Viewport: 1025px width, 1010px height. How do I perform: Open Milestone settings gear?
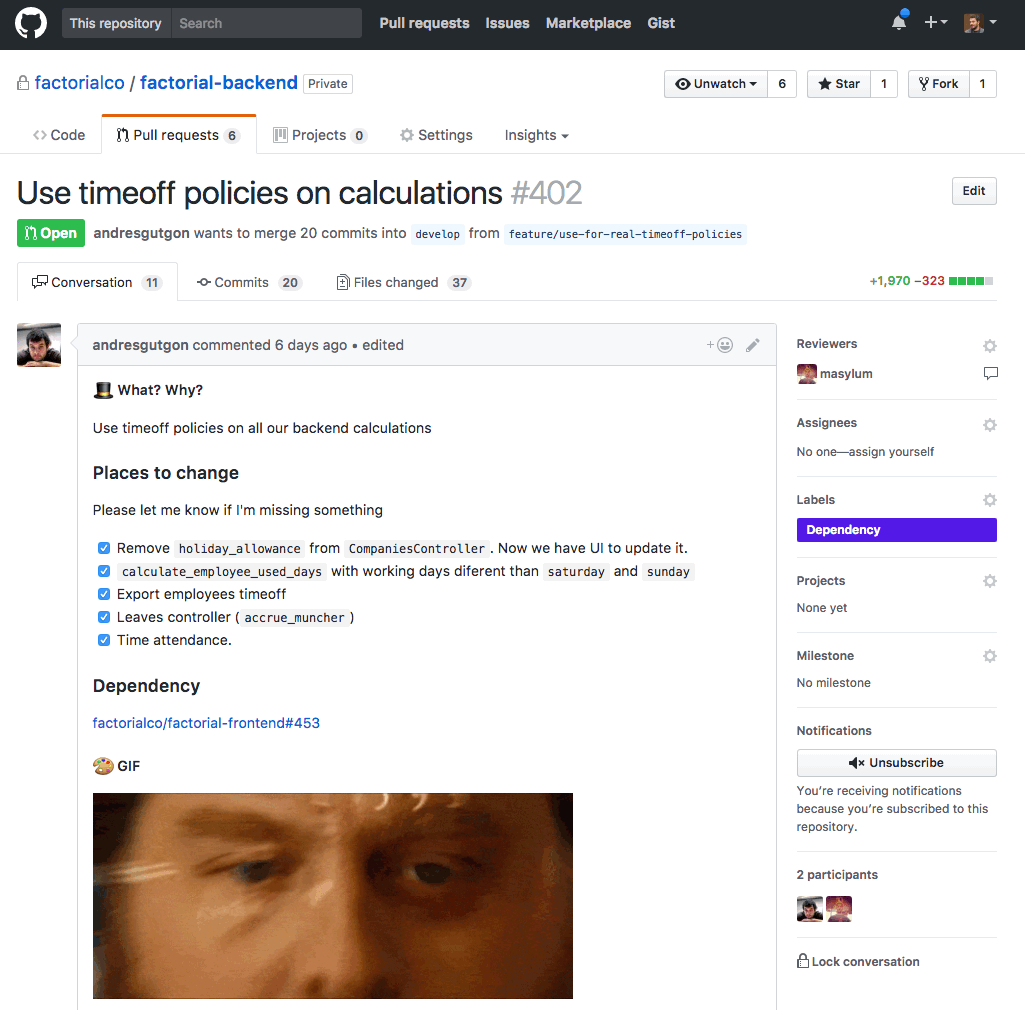click(x=990, y=656)
